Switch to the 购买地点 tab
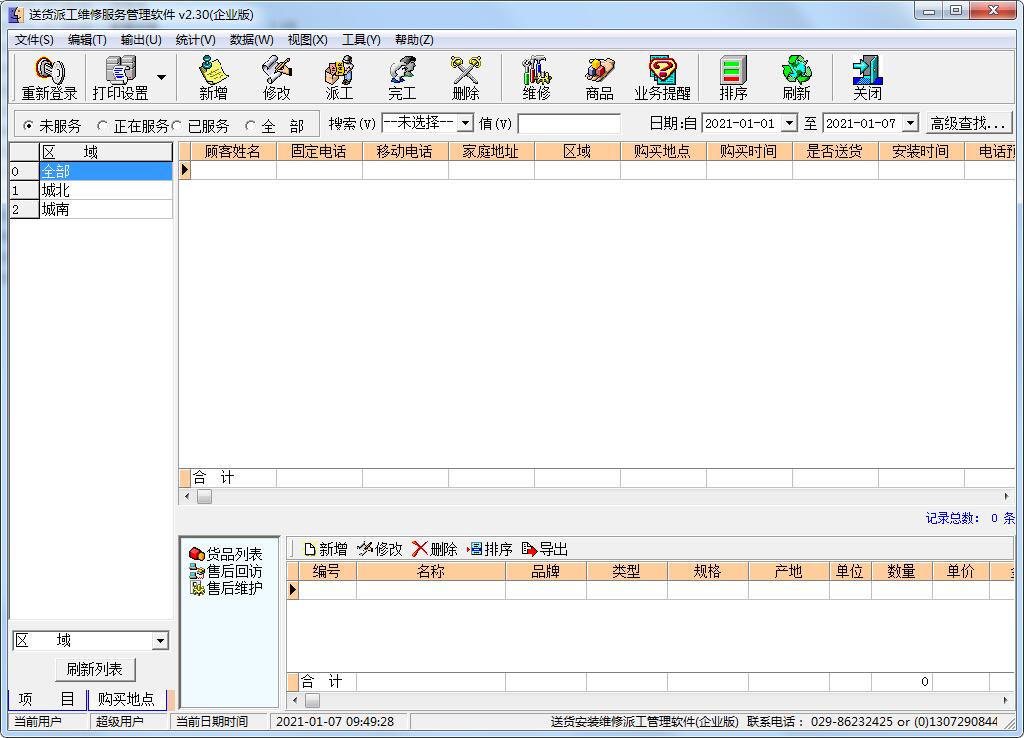Screen dimensions: 1024x738 (x=126, y=699)
